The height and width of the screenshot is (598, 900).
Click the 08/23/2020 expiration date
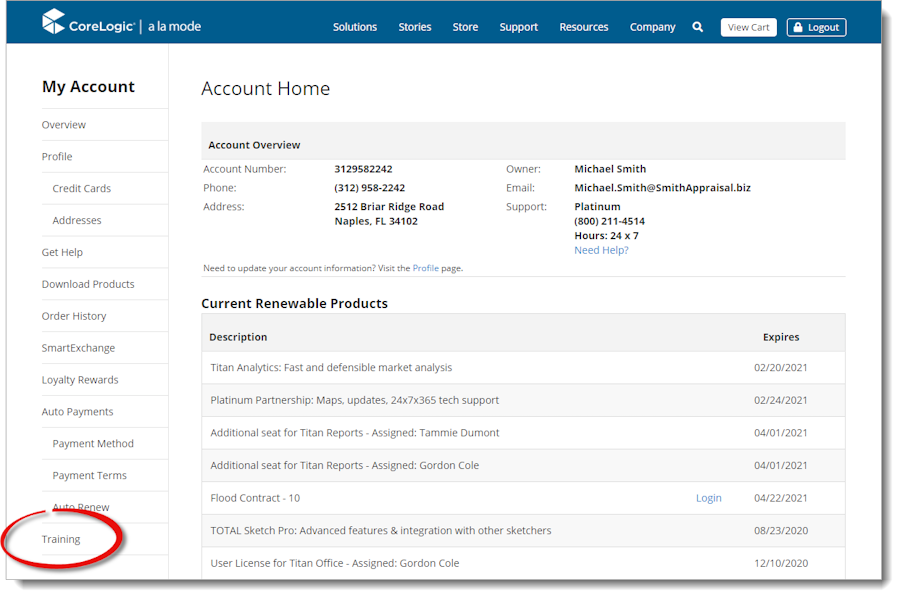tap(781, 531)
